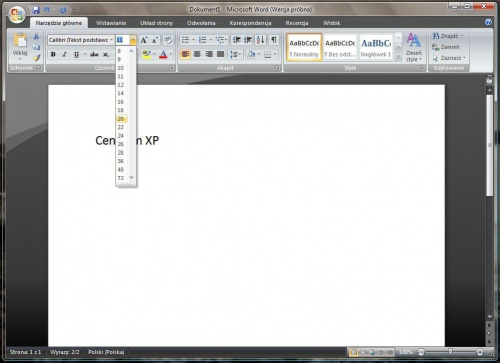Viewport: 500px width, 363px height.
Task: Toggle align text right
Action: coord(209,54)
